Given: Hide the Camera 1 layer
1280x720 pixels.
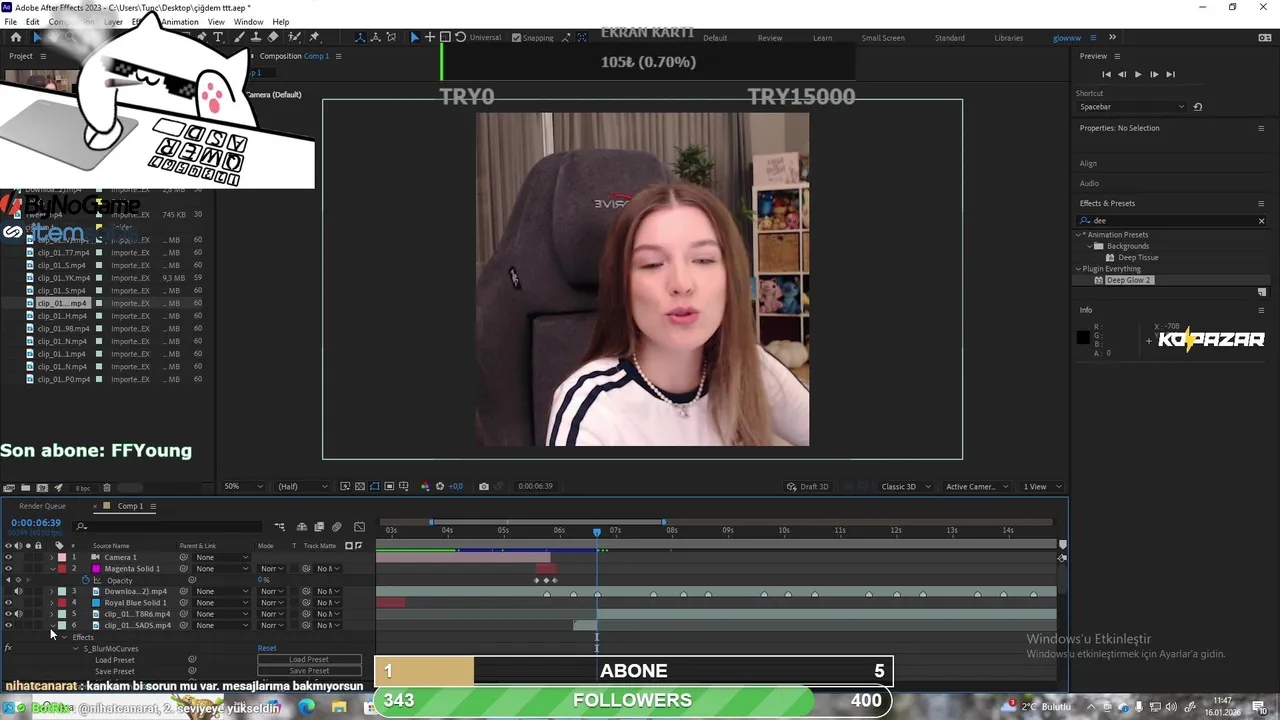Looking at the screenshot, I should click(9, 557).
